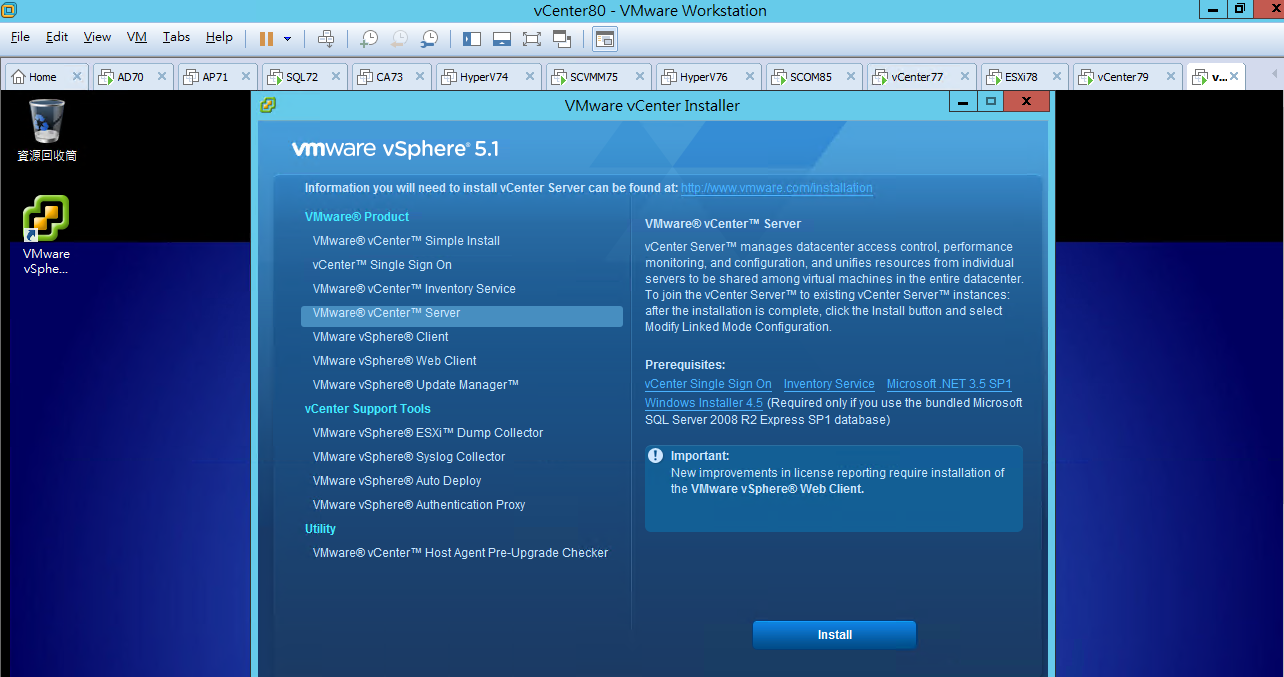Revert to snapshot toolbar icon
This screenshot has height=677, width=1284.
pos(399,39)
